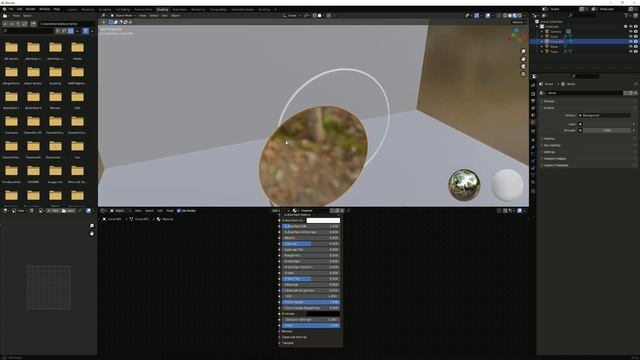Toggle the Use Nodes checkbox

point(178,211)
